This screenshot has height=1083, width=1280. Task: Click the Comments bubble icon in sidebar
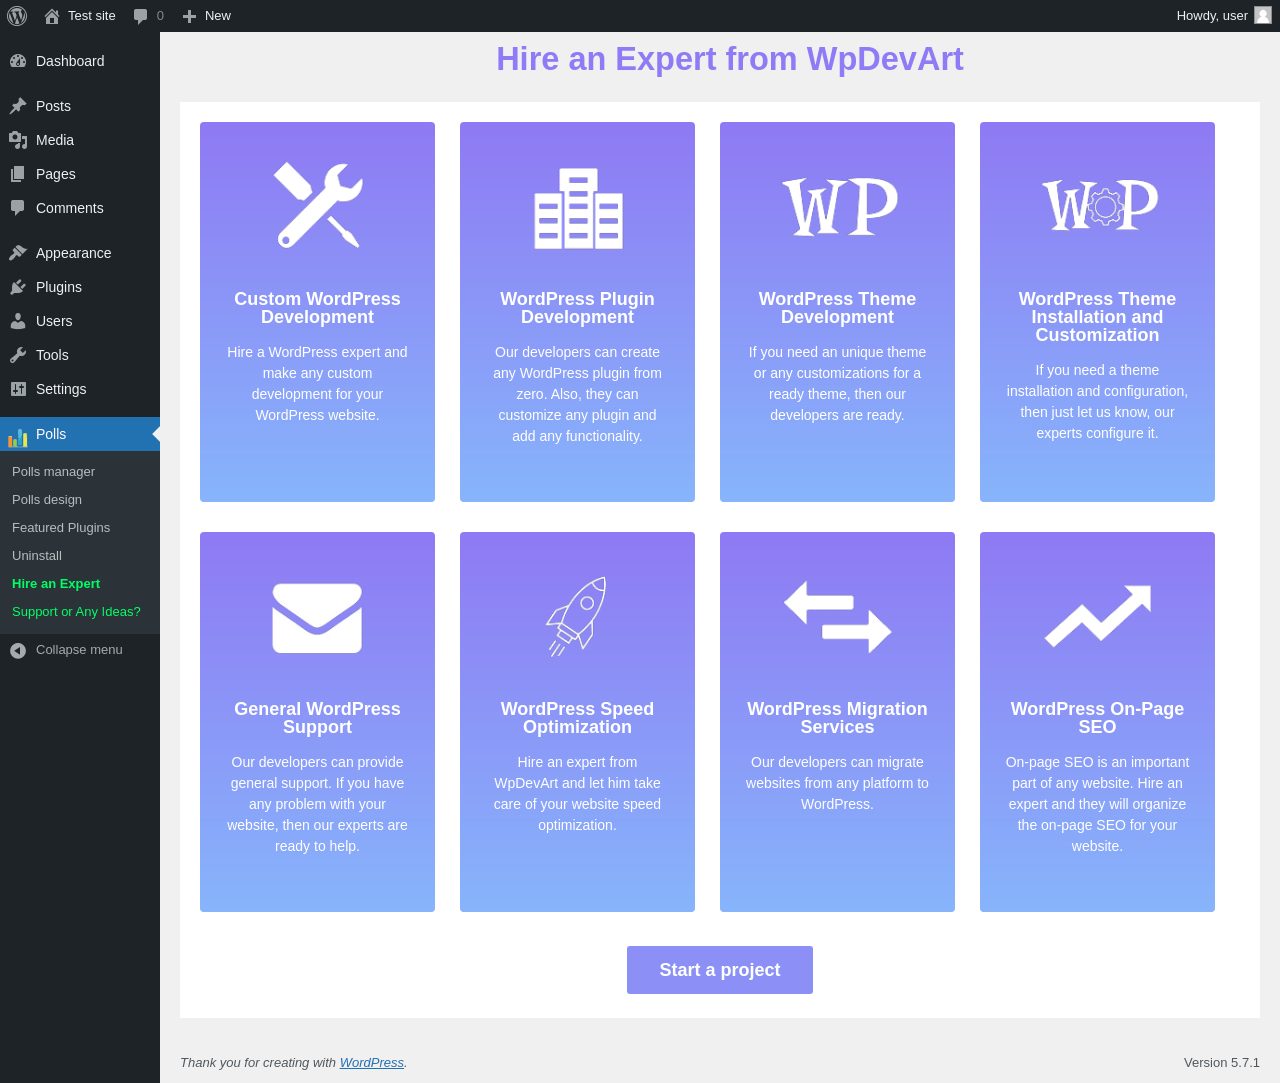18,208
